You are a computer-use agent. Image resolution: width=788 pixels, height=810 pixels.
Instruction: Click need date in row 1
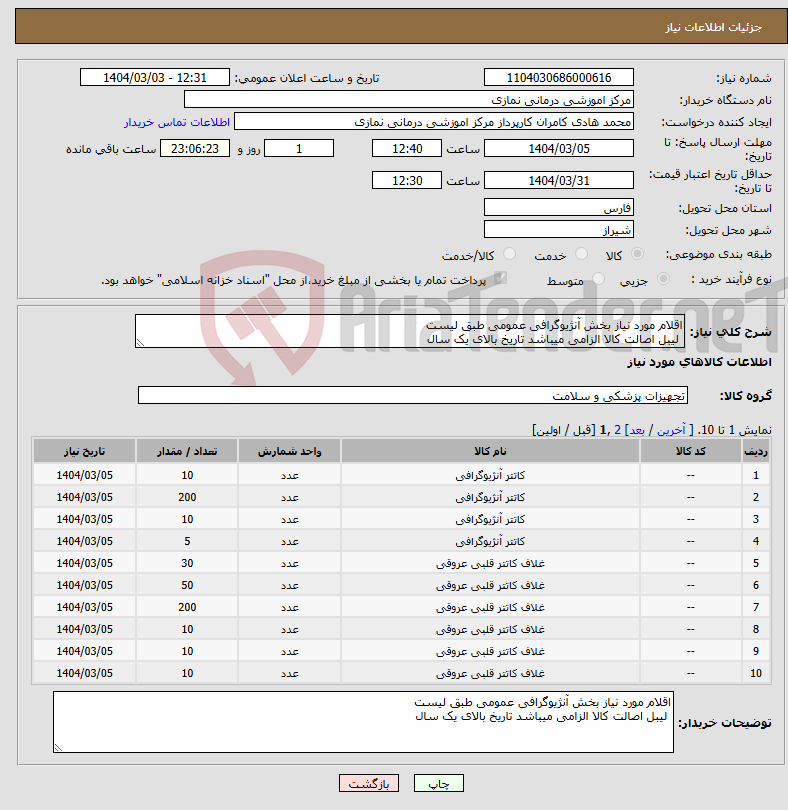coord(84,475)
